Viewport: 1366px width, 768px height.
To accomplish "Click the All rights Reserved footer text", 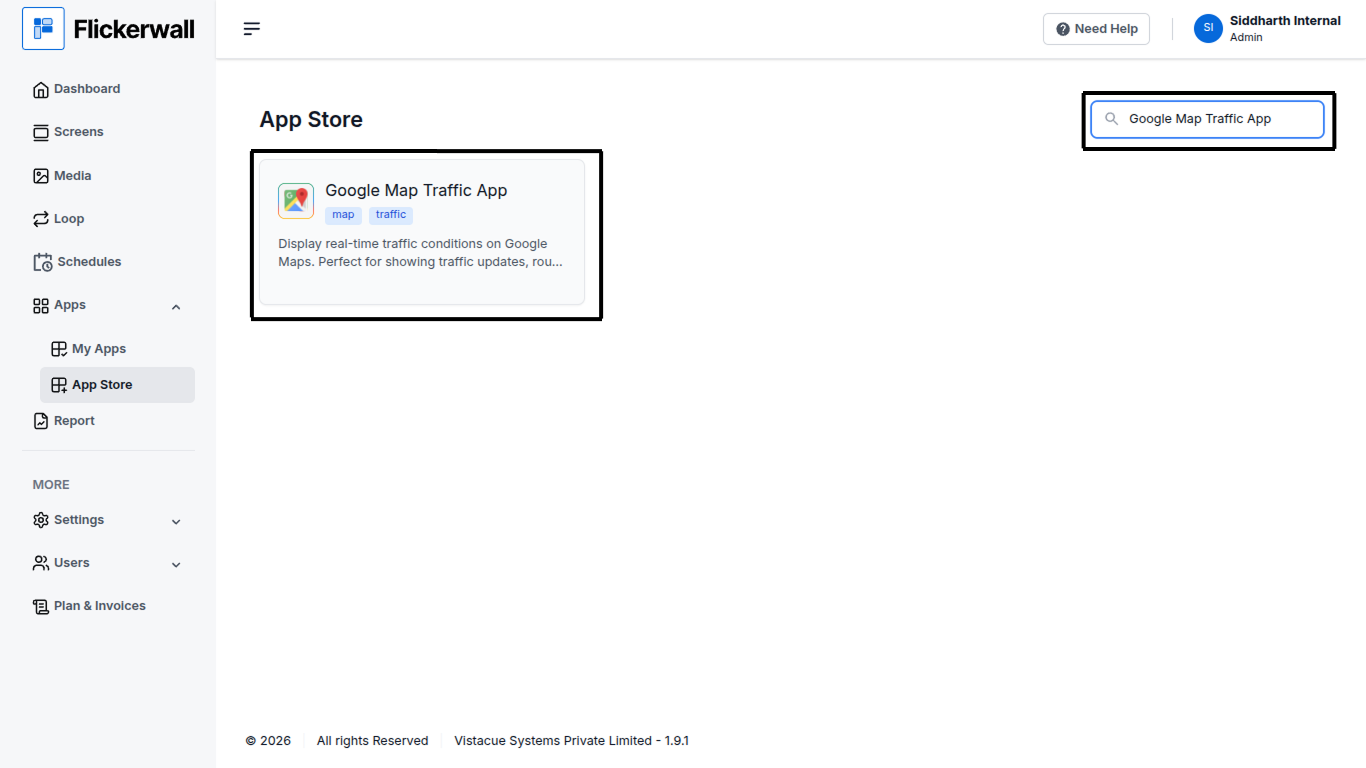I will [372, 741].
